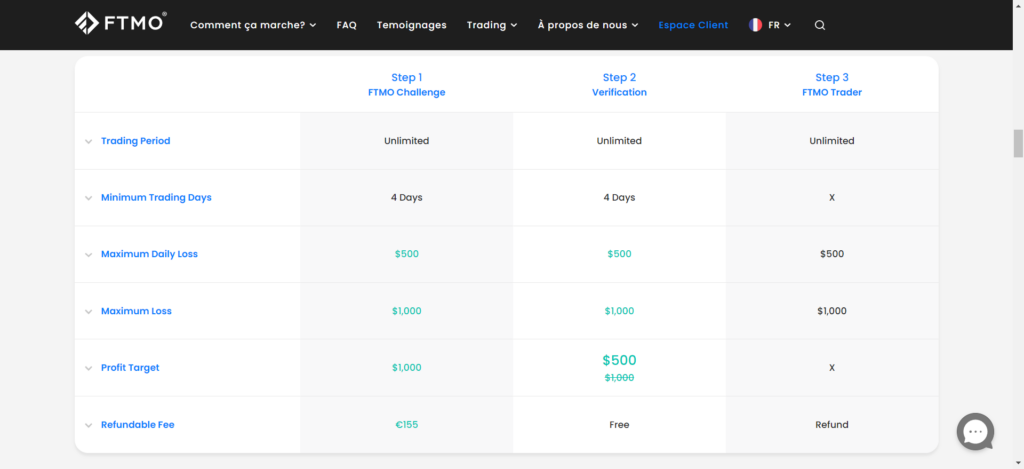Click the Trading Period label
The height and width of the screenshot is (469, 1024).
(135, 140)
